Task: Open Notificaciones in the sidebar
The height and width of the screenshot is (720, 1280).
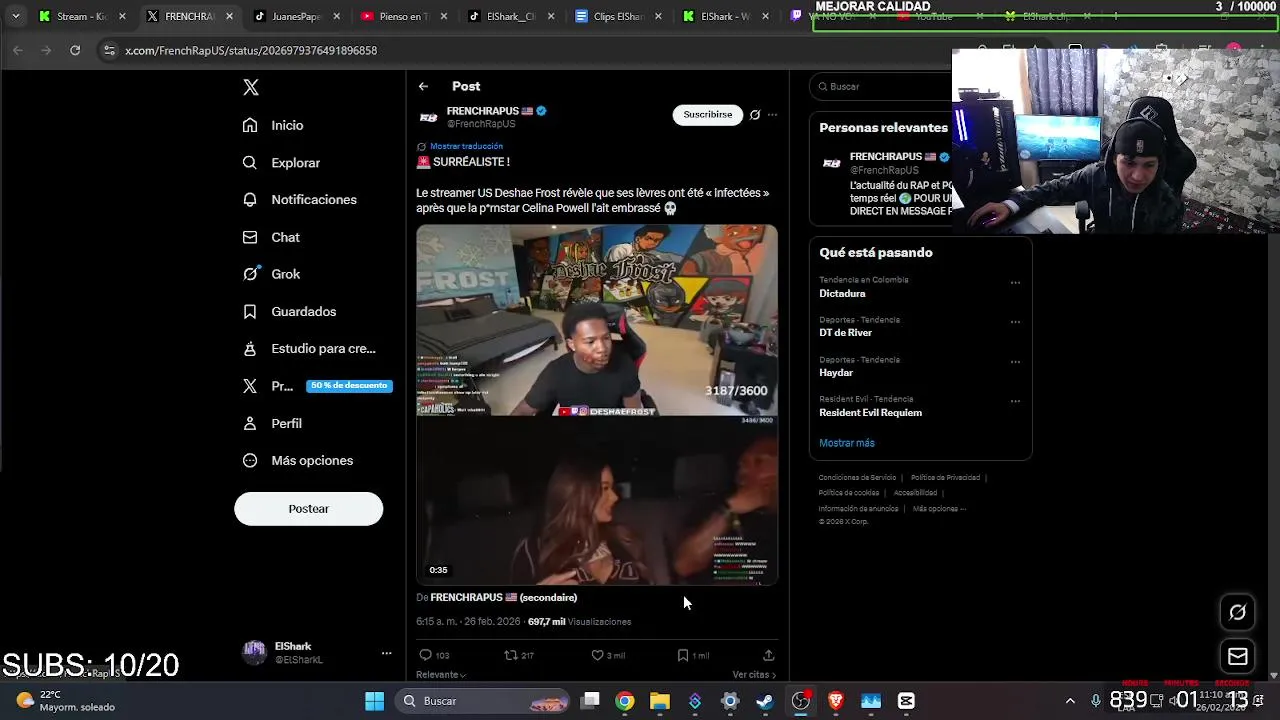Action: [x=299, y=199]
